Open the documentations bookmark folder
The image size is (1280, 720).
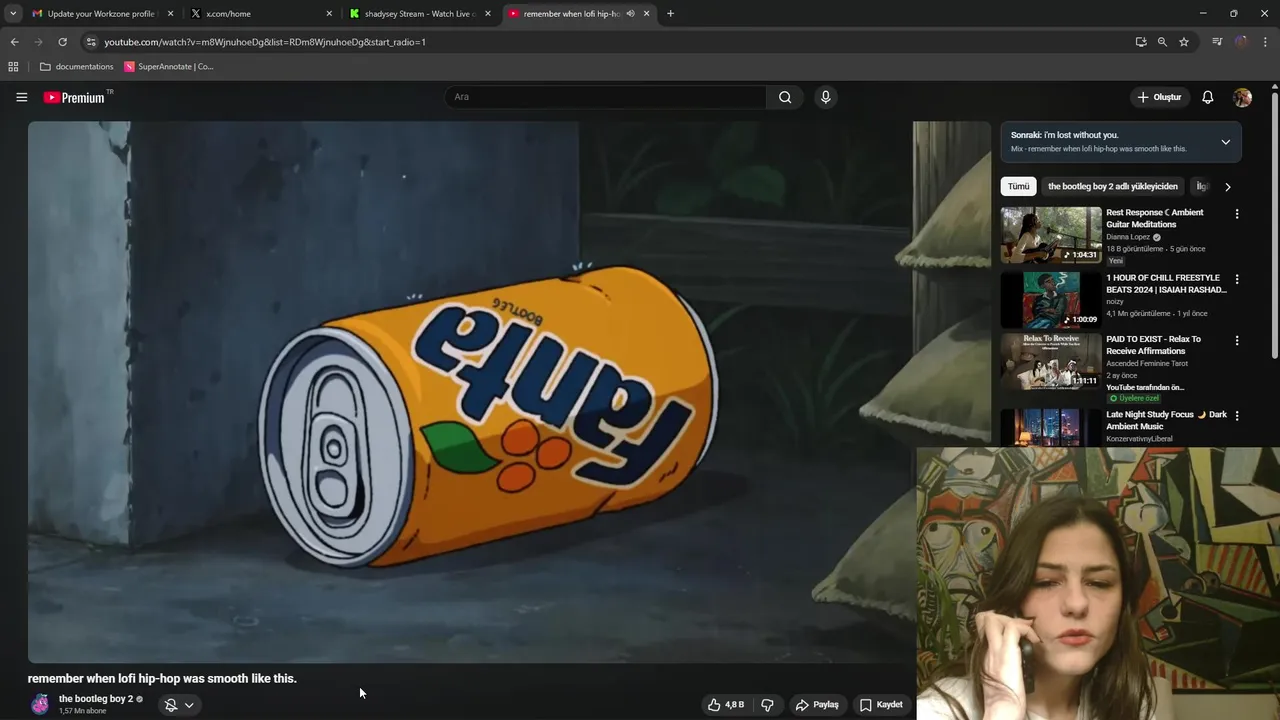[77, 67]
